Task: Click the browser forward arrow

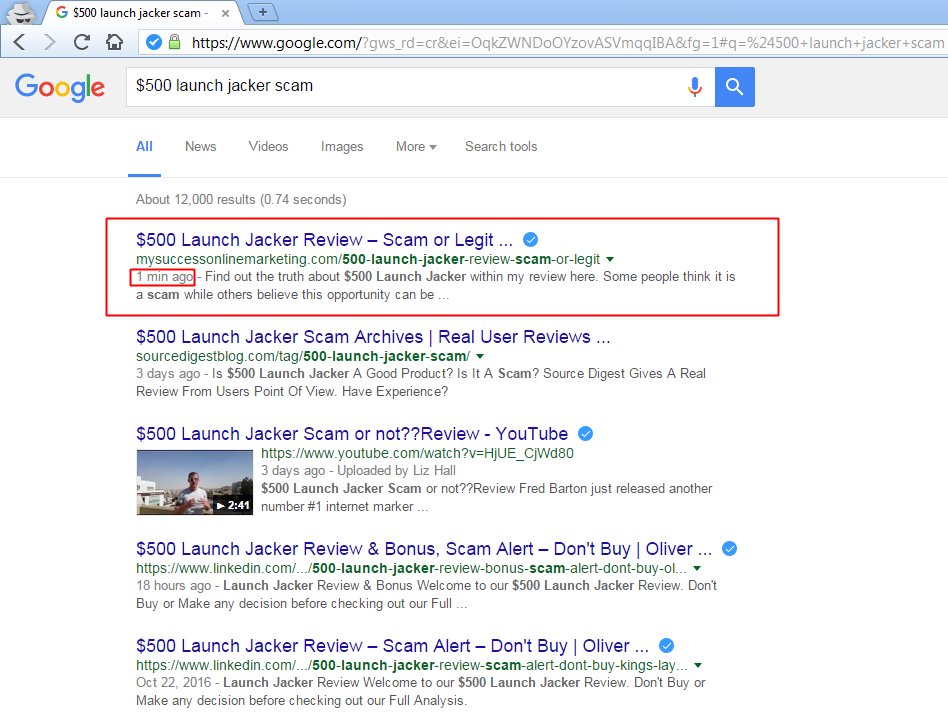Action: [50, 42]
